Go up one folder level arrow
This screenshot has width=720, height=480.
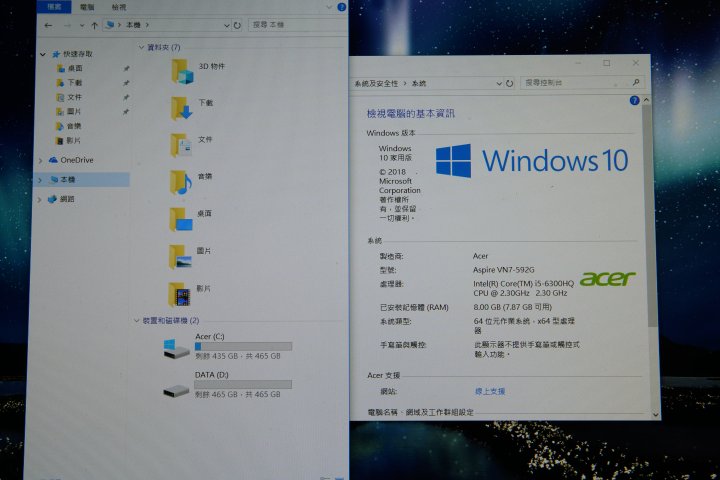[94, 26]
